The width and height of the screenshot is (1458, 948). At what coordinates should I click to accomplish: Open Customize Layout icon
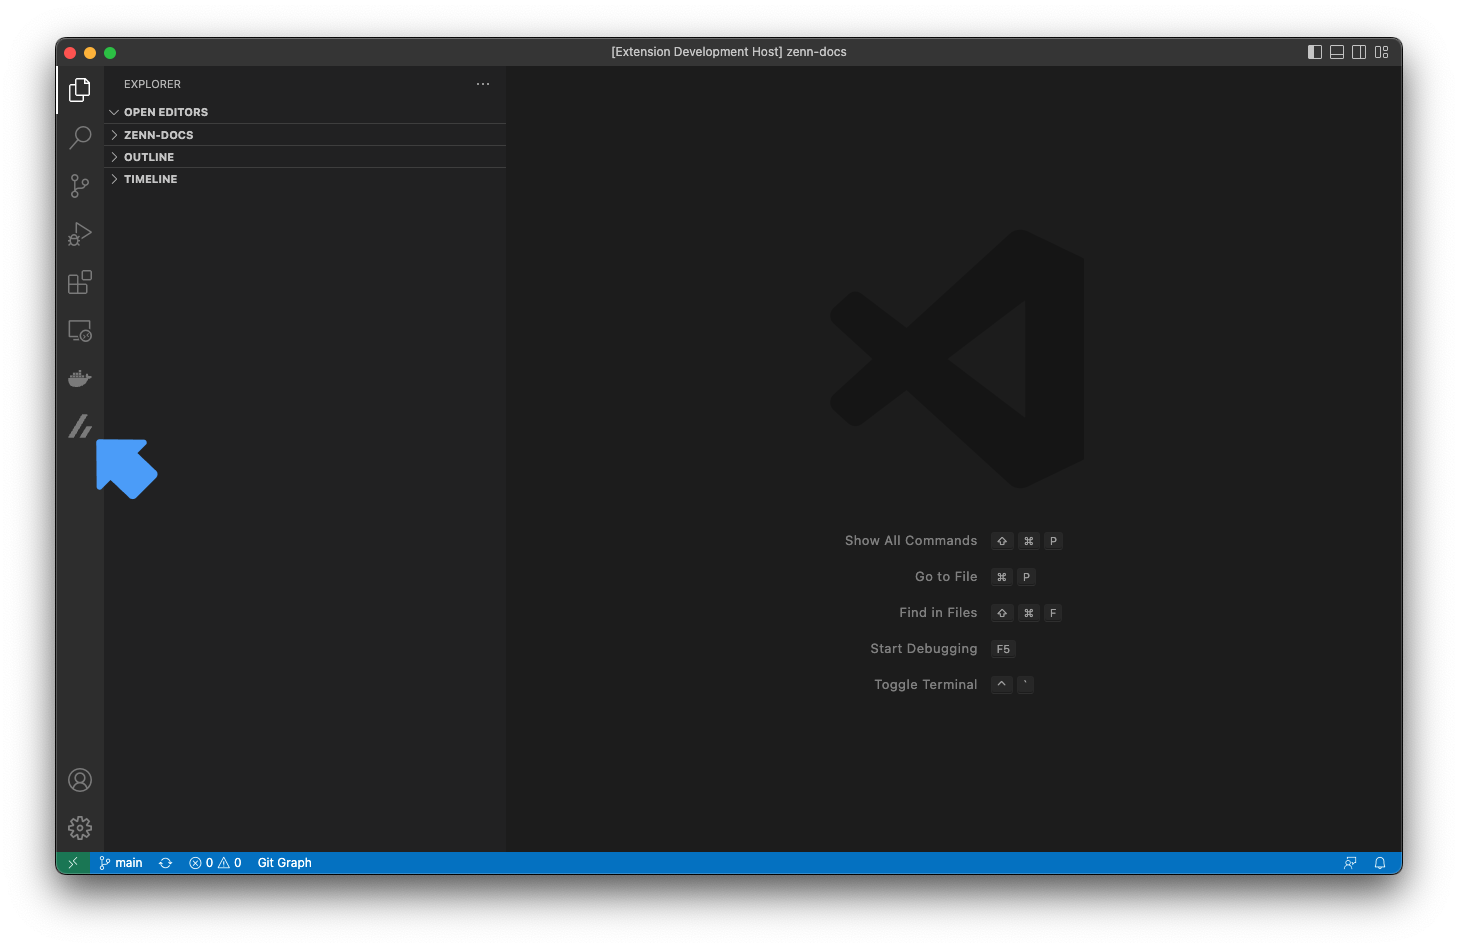coord(1381,52)
